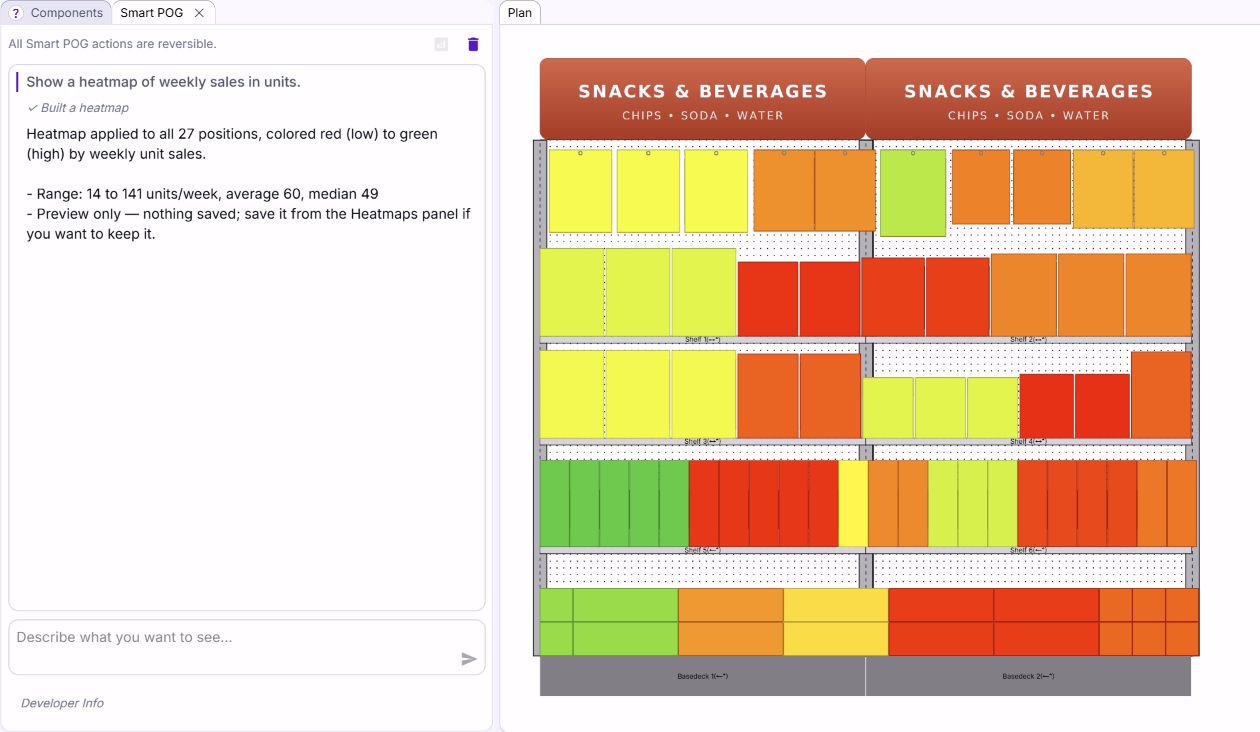
Task: Click the 'Built a heatmap' step
Action: pyautogui.click(x=78, y=108)
